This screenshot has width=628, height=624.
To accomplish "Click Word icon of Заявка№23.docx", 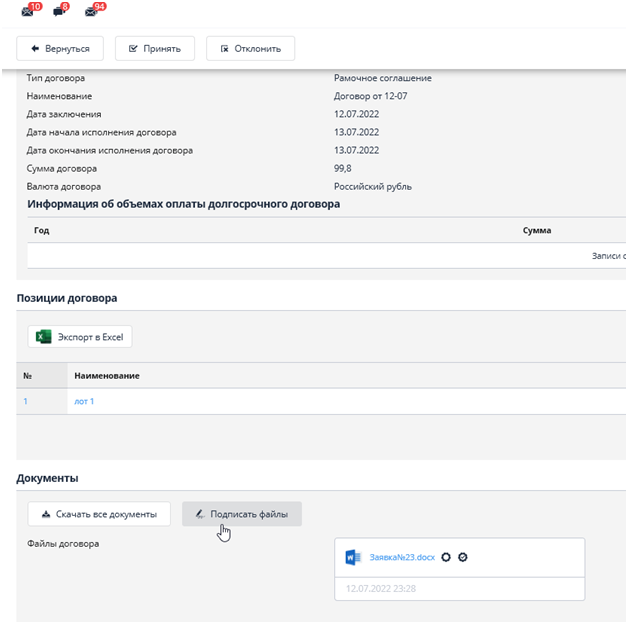I will point(353,558).
